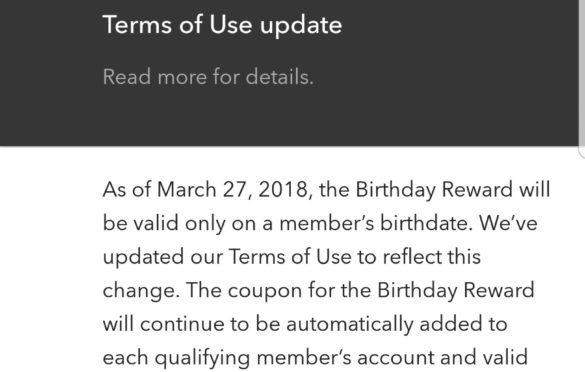Click the word "change." starting the fourth line
585x372 pixels.
pyautogui.click(x=141, y=291)
